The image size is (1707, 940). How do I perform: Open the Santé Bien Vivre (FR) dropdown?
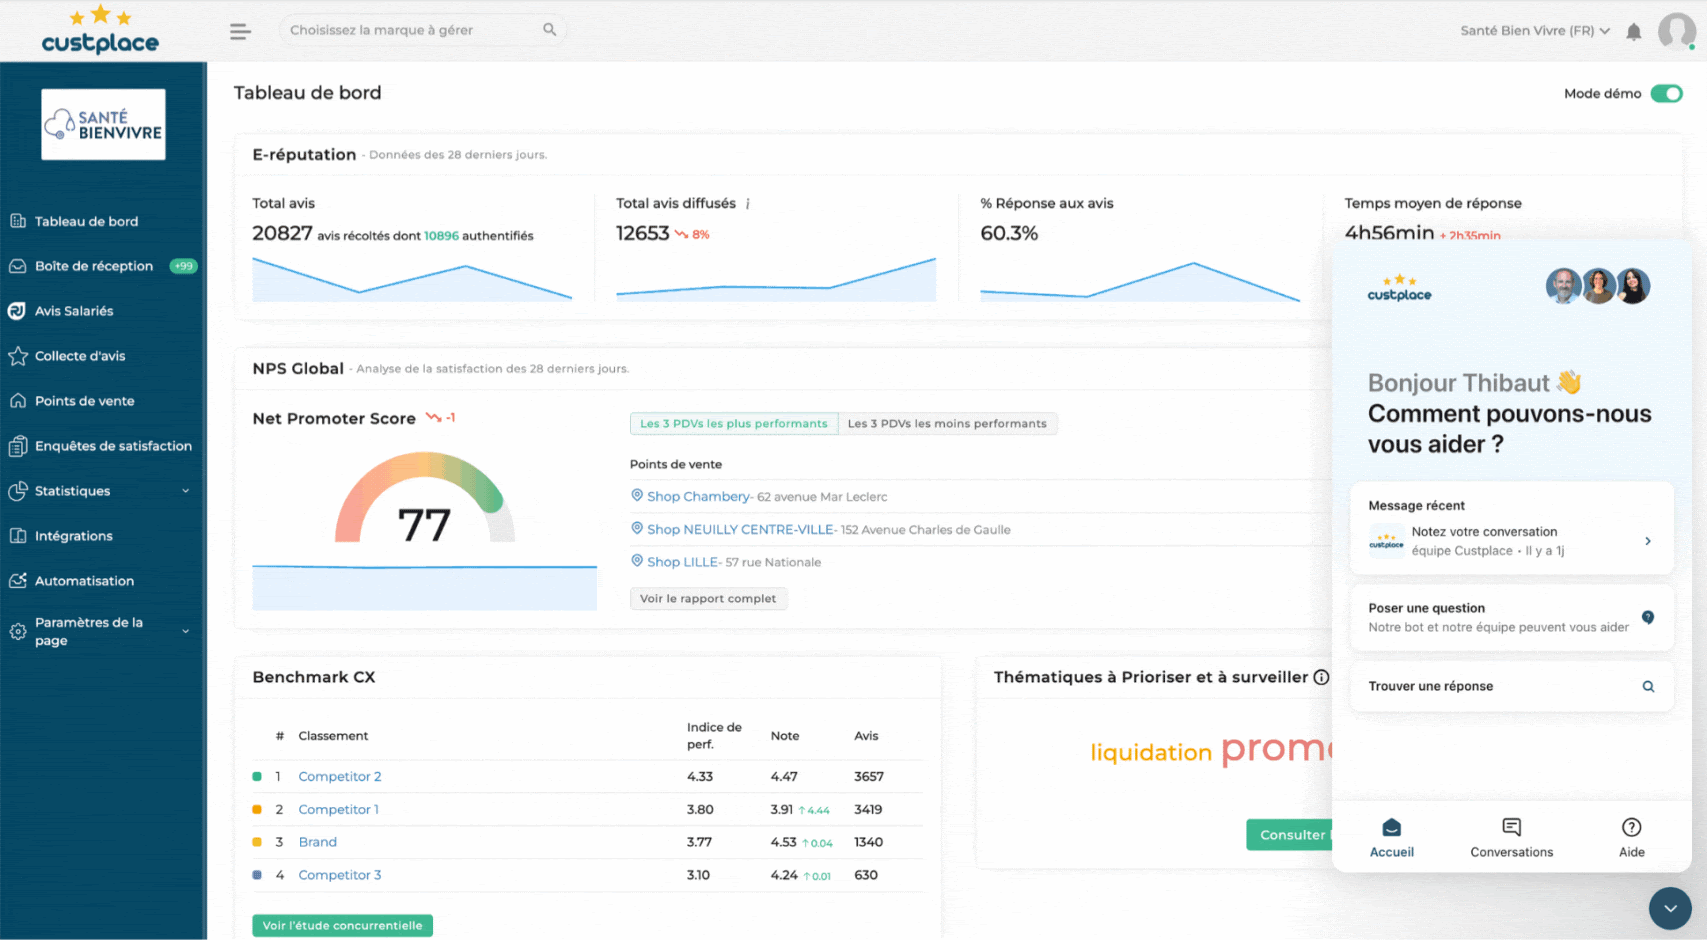[x=1534, y=31]
